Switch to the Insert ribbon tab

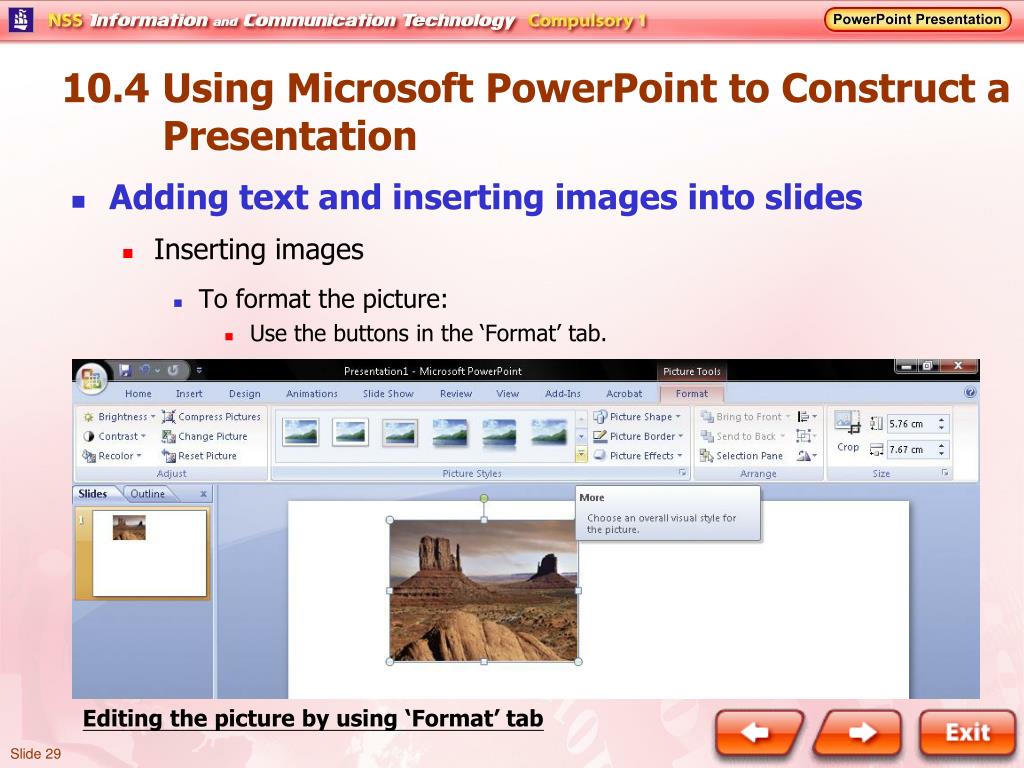[189, 394]
